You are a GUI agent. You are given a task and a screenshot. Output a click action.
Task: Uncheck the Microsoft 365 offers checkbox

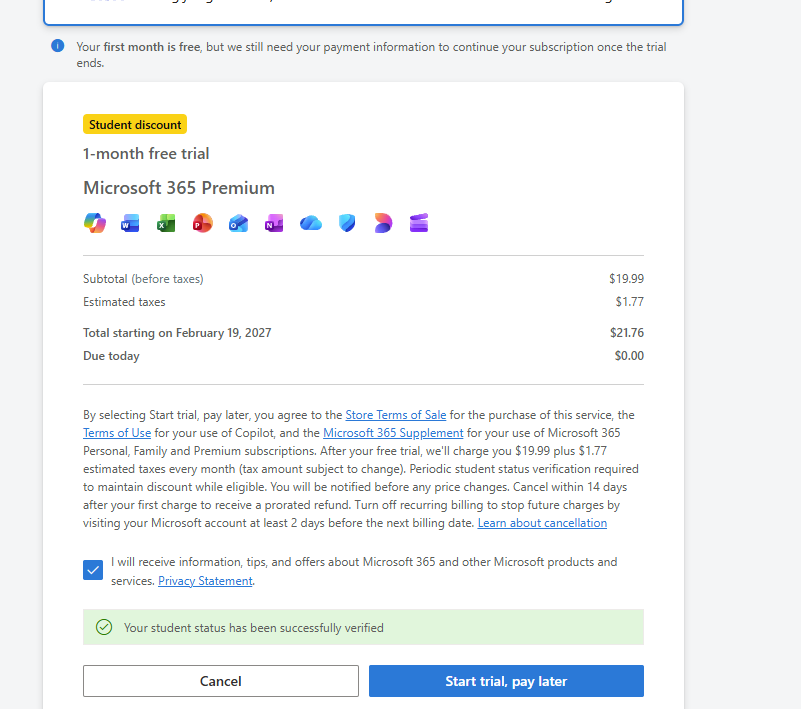pyautogui.click(x=93, y=570)
